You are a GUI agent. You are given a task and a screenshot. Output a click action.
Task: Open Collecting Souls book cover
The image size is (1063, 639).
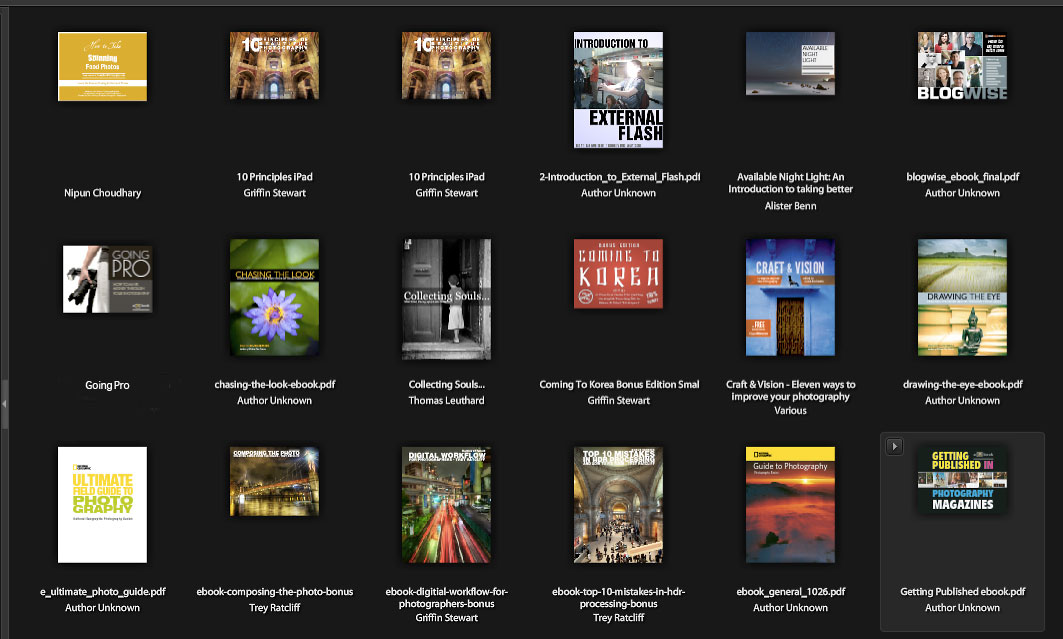tap(446, 299)
